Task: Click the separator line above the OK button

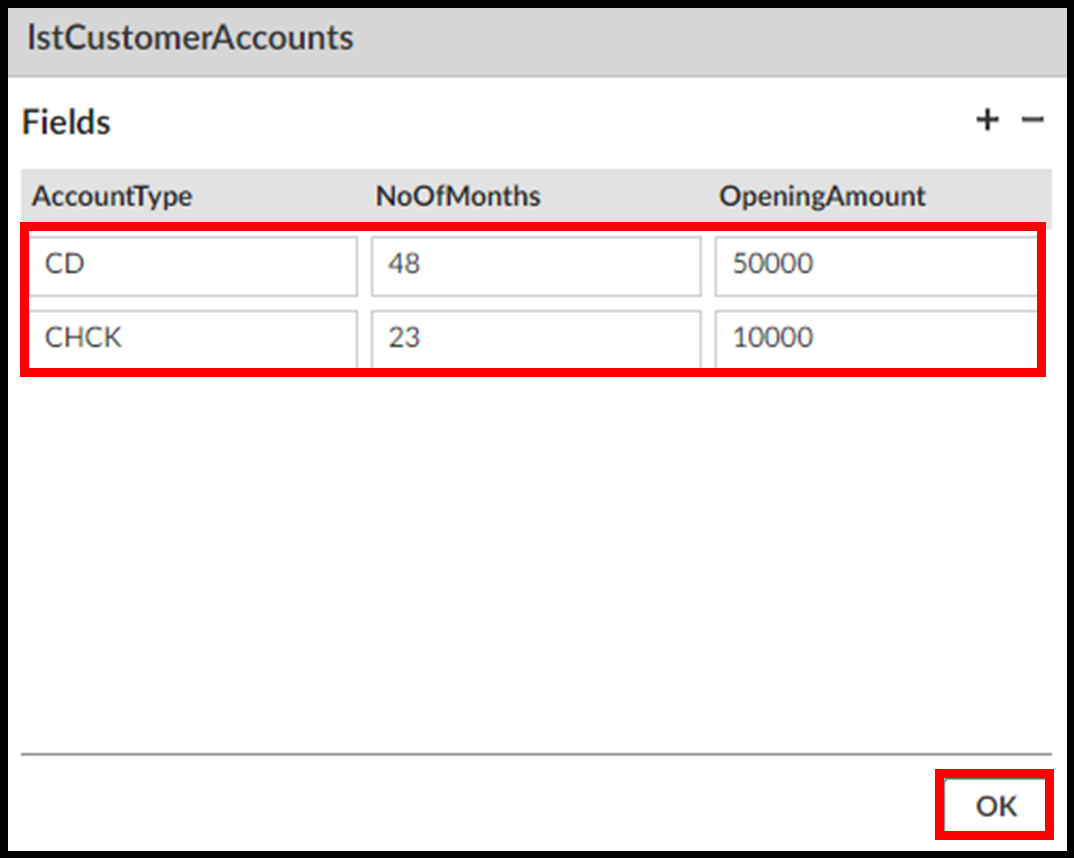Action: 535,754
